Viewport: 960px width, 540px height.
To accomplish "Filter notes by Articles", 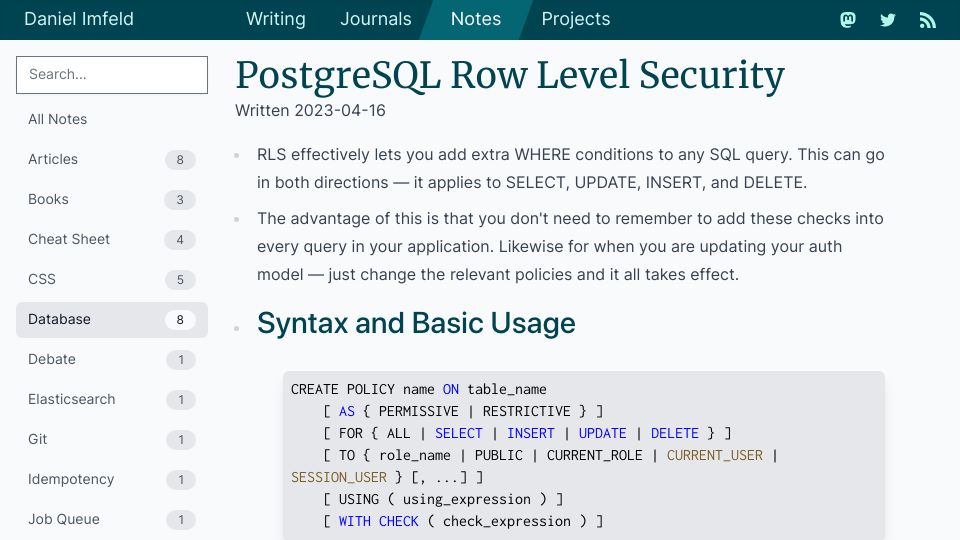I will point(112,159).
